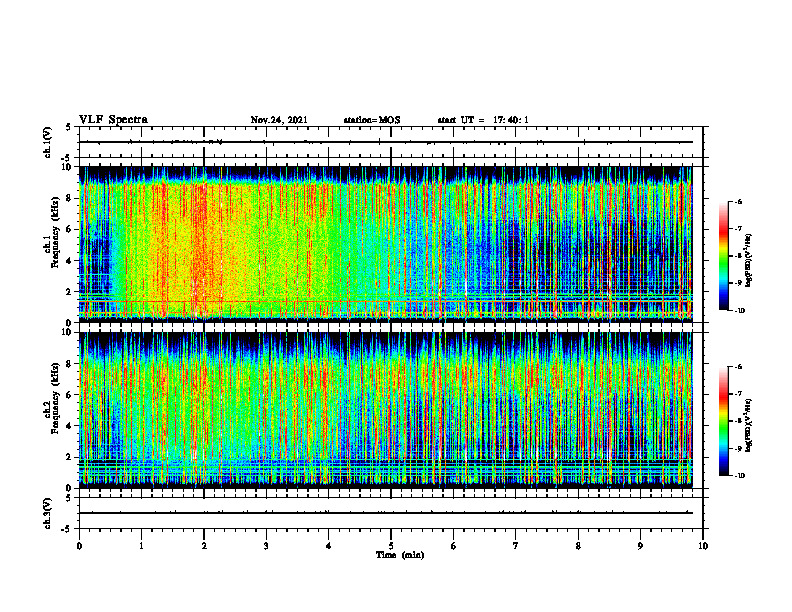This screenshot has height=612, width=792.
Task: Click the ch.2 spectrogram plot
Action: click(x=386, y=410)
